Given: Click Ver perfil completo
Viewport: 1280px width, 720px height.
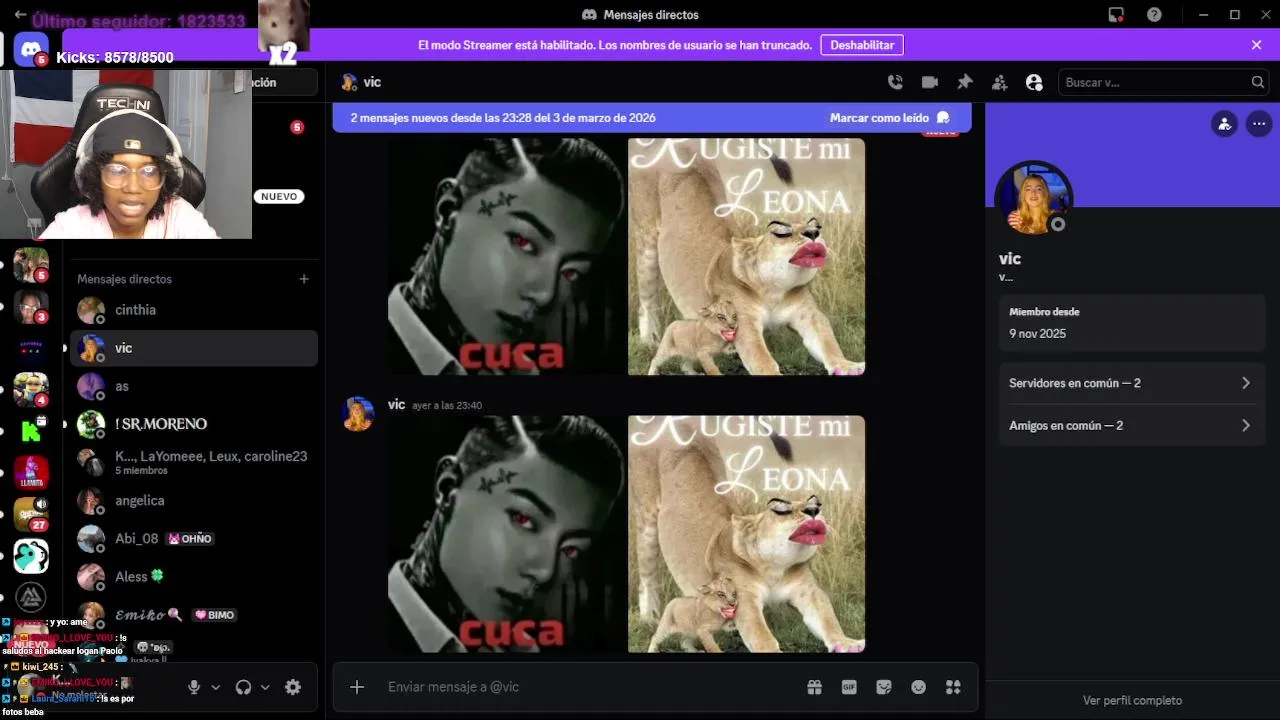Looking at the screenshot, I should tap(1132, 700).
